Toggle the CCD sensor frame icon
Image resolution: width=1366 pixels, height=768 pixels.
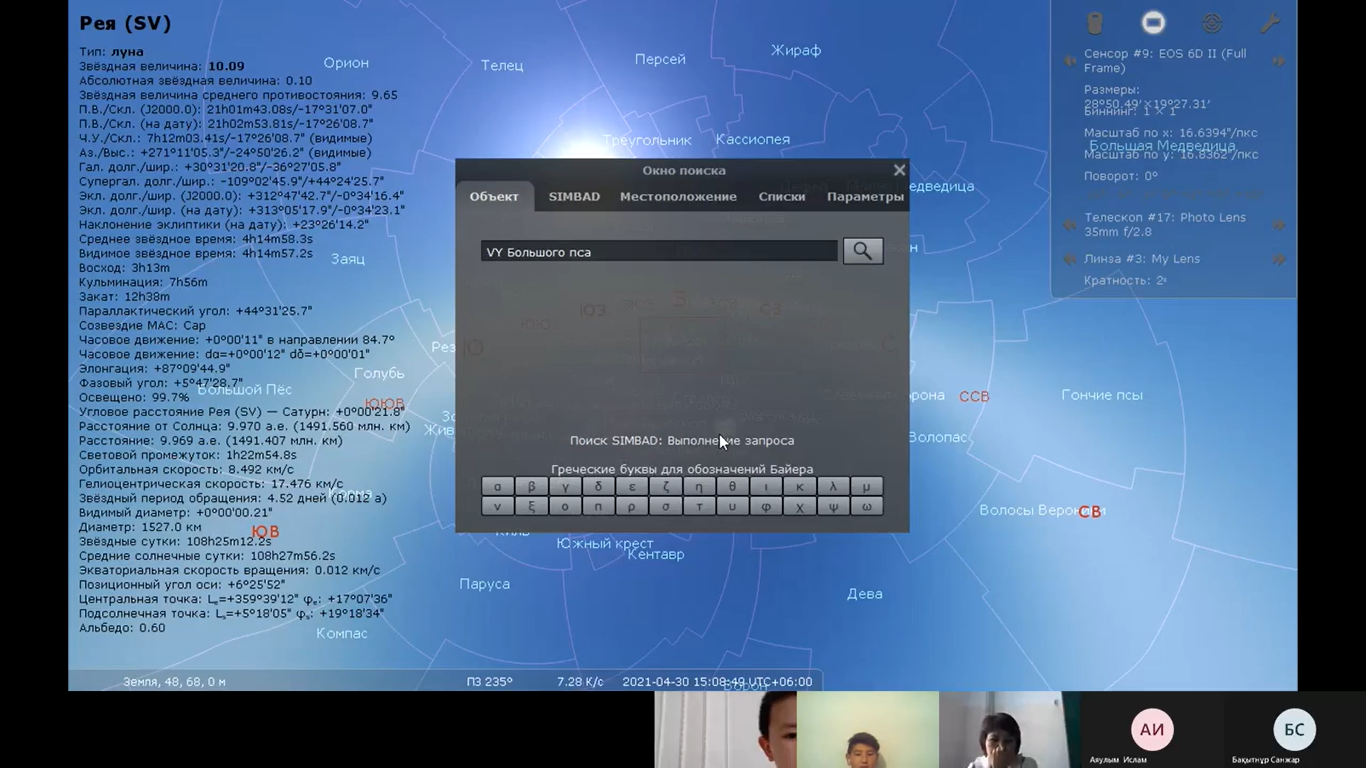pos(1153,23)
